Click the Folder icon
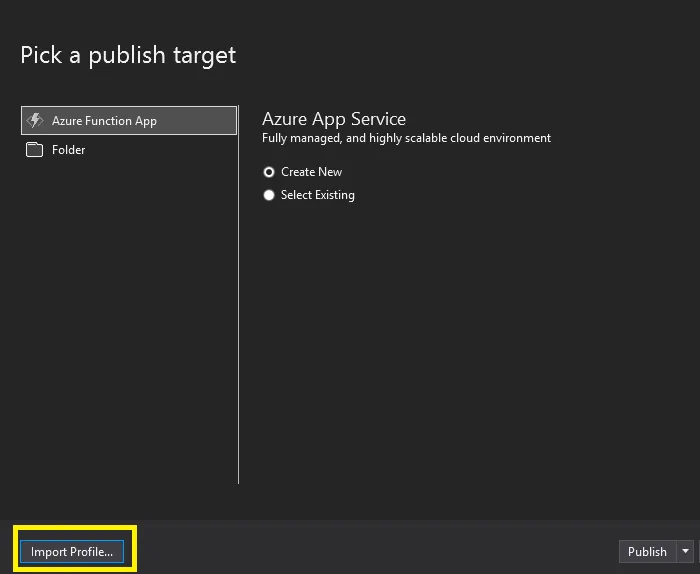700x574 pixels. (x=34, y=150)
